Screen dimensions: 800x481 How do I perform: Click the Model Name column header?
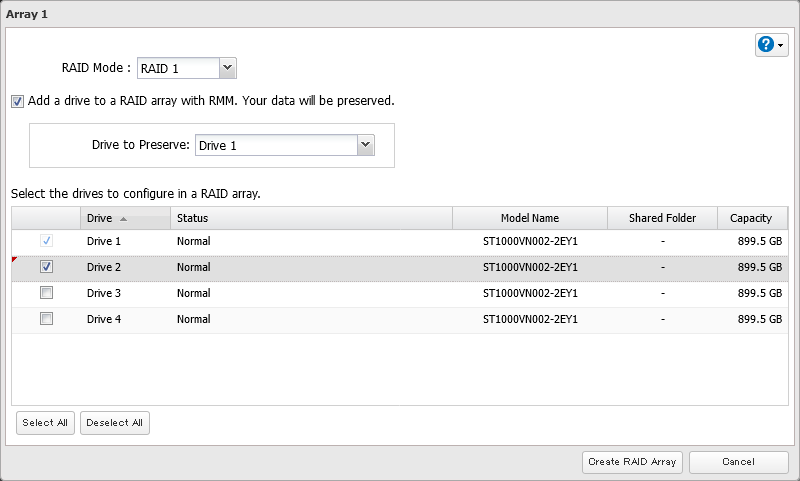click(x=529, y=218)
